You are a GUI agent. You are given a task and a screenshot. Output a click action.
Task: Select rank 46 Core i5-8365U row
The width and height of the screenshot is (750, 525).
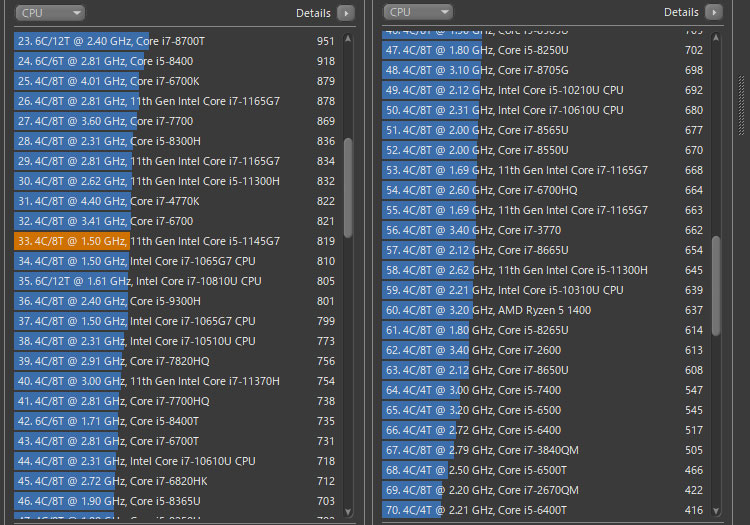click(x=175, y=502)
